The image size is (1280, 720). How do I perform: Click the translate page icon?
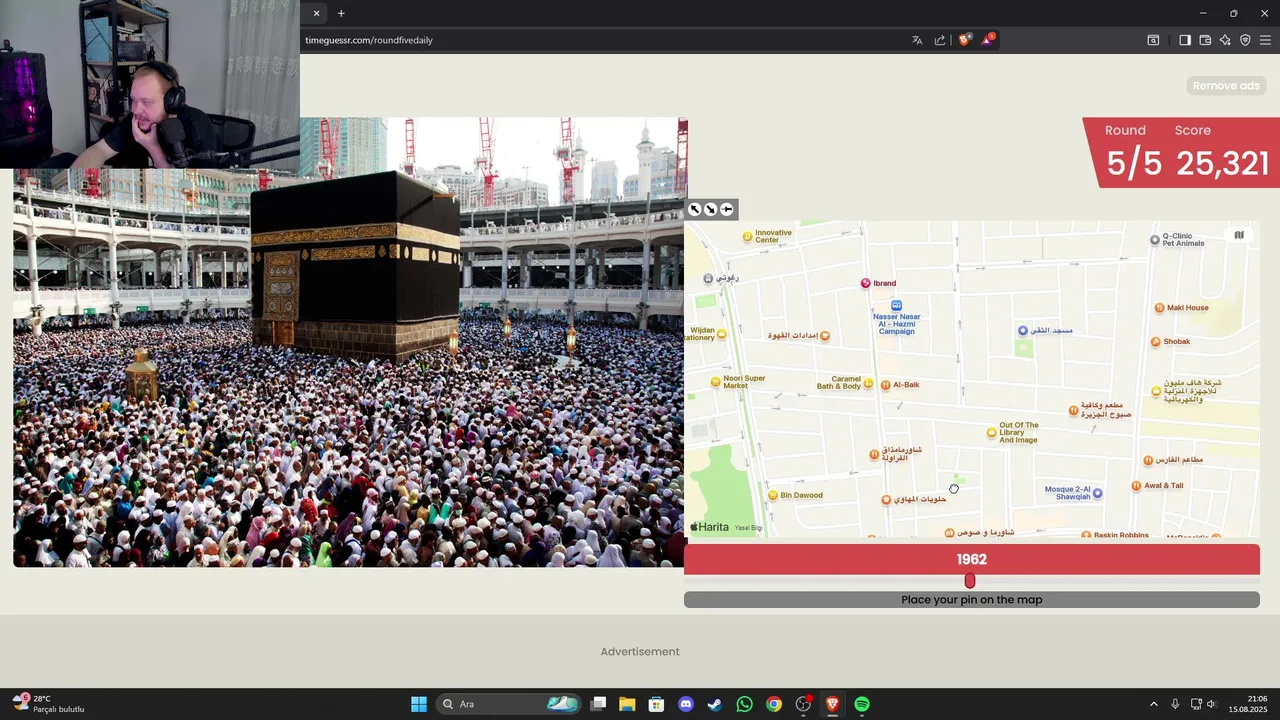click(x=917, y=40)
